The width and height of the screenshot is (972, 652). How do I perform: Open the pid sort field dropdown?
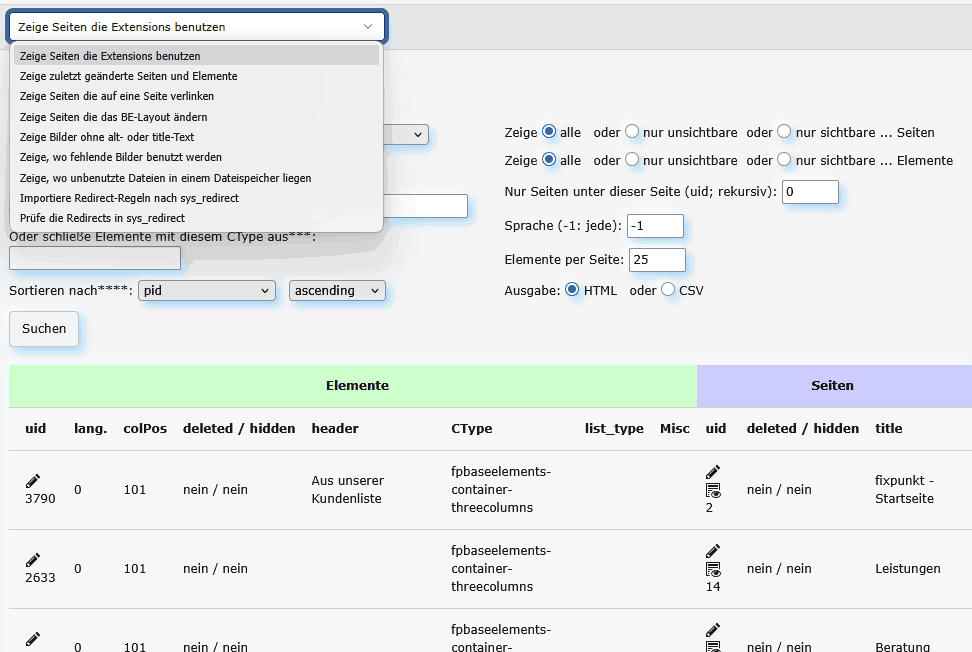[207, 291]
